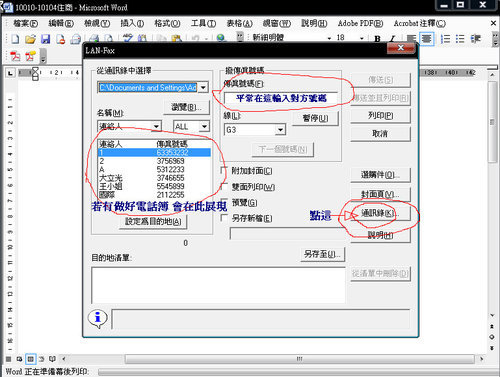
Task: Open the 名稱 連絡人 dropdown
Action: [x=156, y=126]
